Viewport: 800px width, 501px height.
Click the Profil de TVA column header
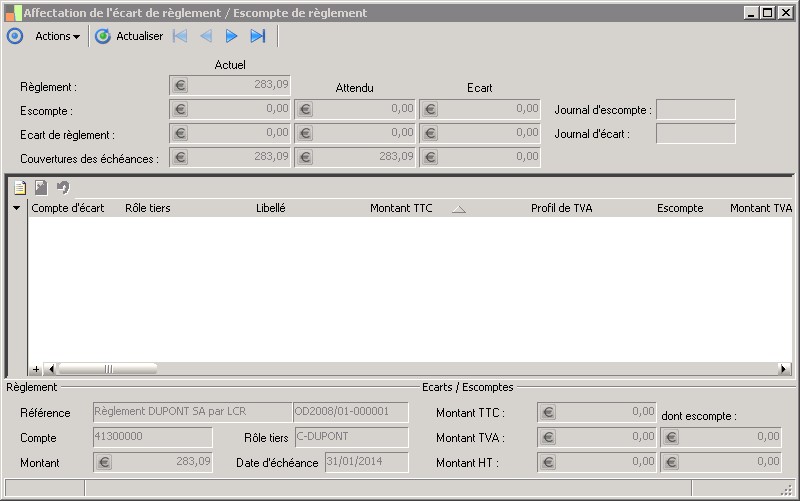pyautogui.click(x=562, y=208)
